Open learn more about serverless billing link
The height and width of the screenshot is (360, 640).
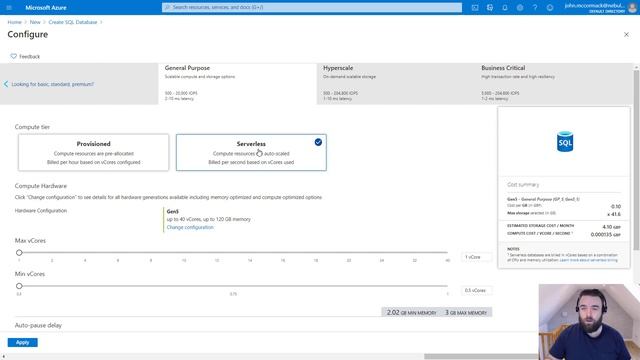(x=589, y=260)
